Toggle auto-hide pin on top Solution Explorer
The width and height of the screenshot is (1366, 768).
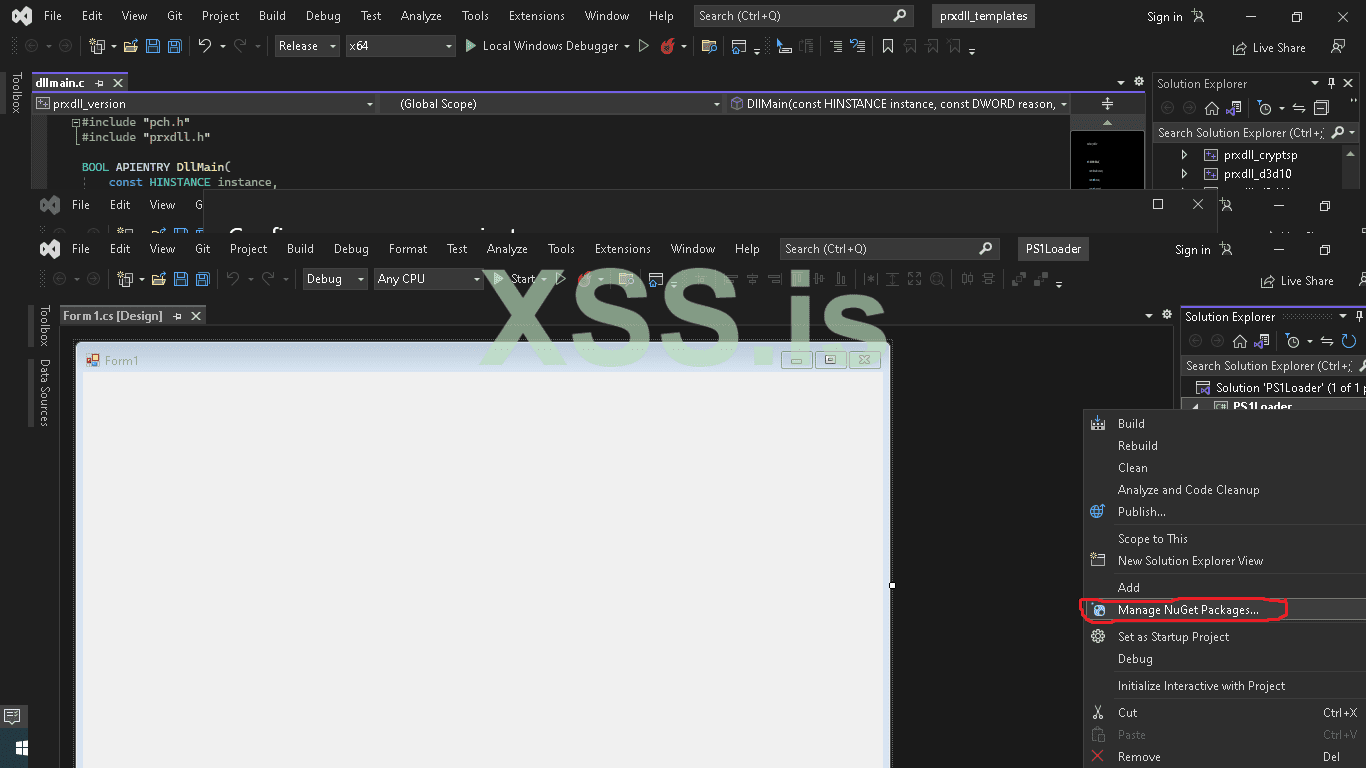click(x=1331, y=83)
